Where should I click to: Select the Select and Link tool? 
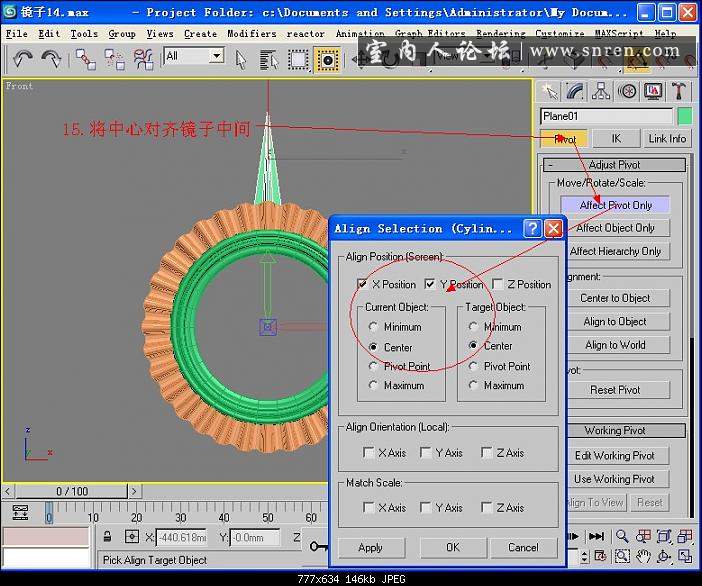[x=86, y=59]
